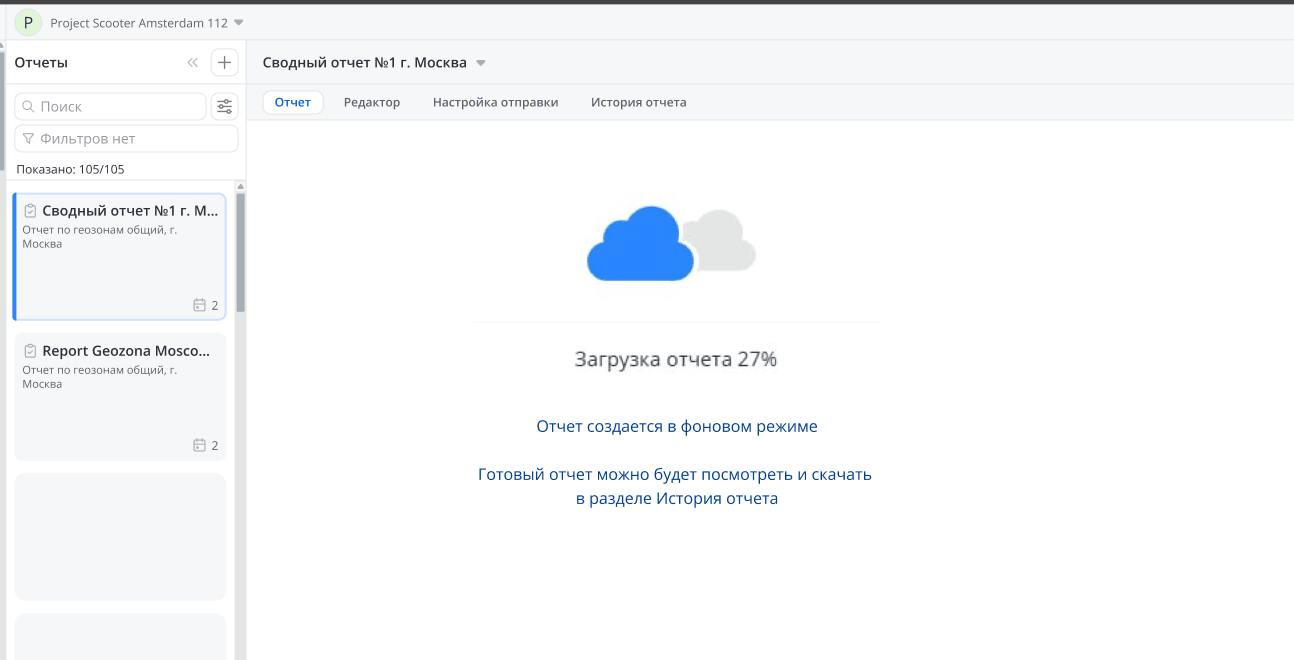Open the filter settings sliders icon
The height and width of the screenshot is (660, 1294).
[225, 106]
